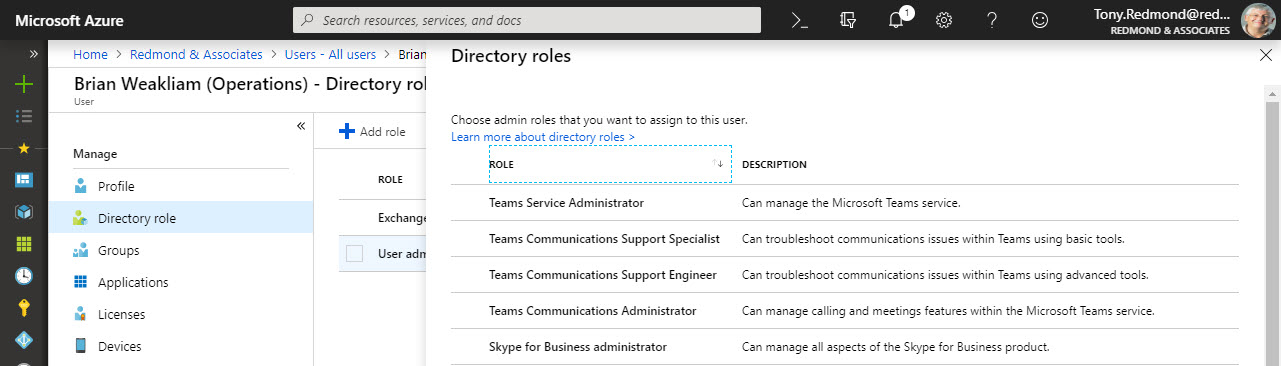The height and width of the screenshot is (366, 1281).
Task: Open the portal settings gear
Action: coord(943,20)
